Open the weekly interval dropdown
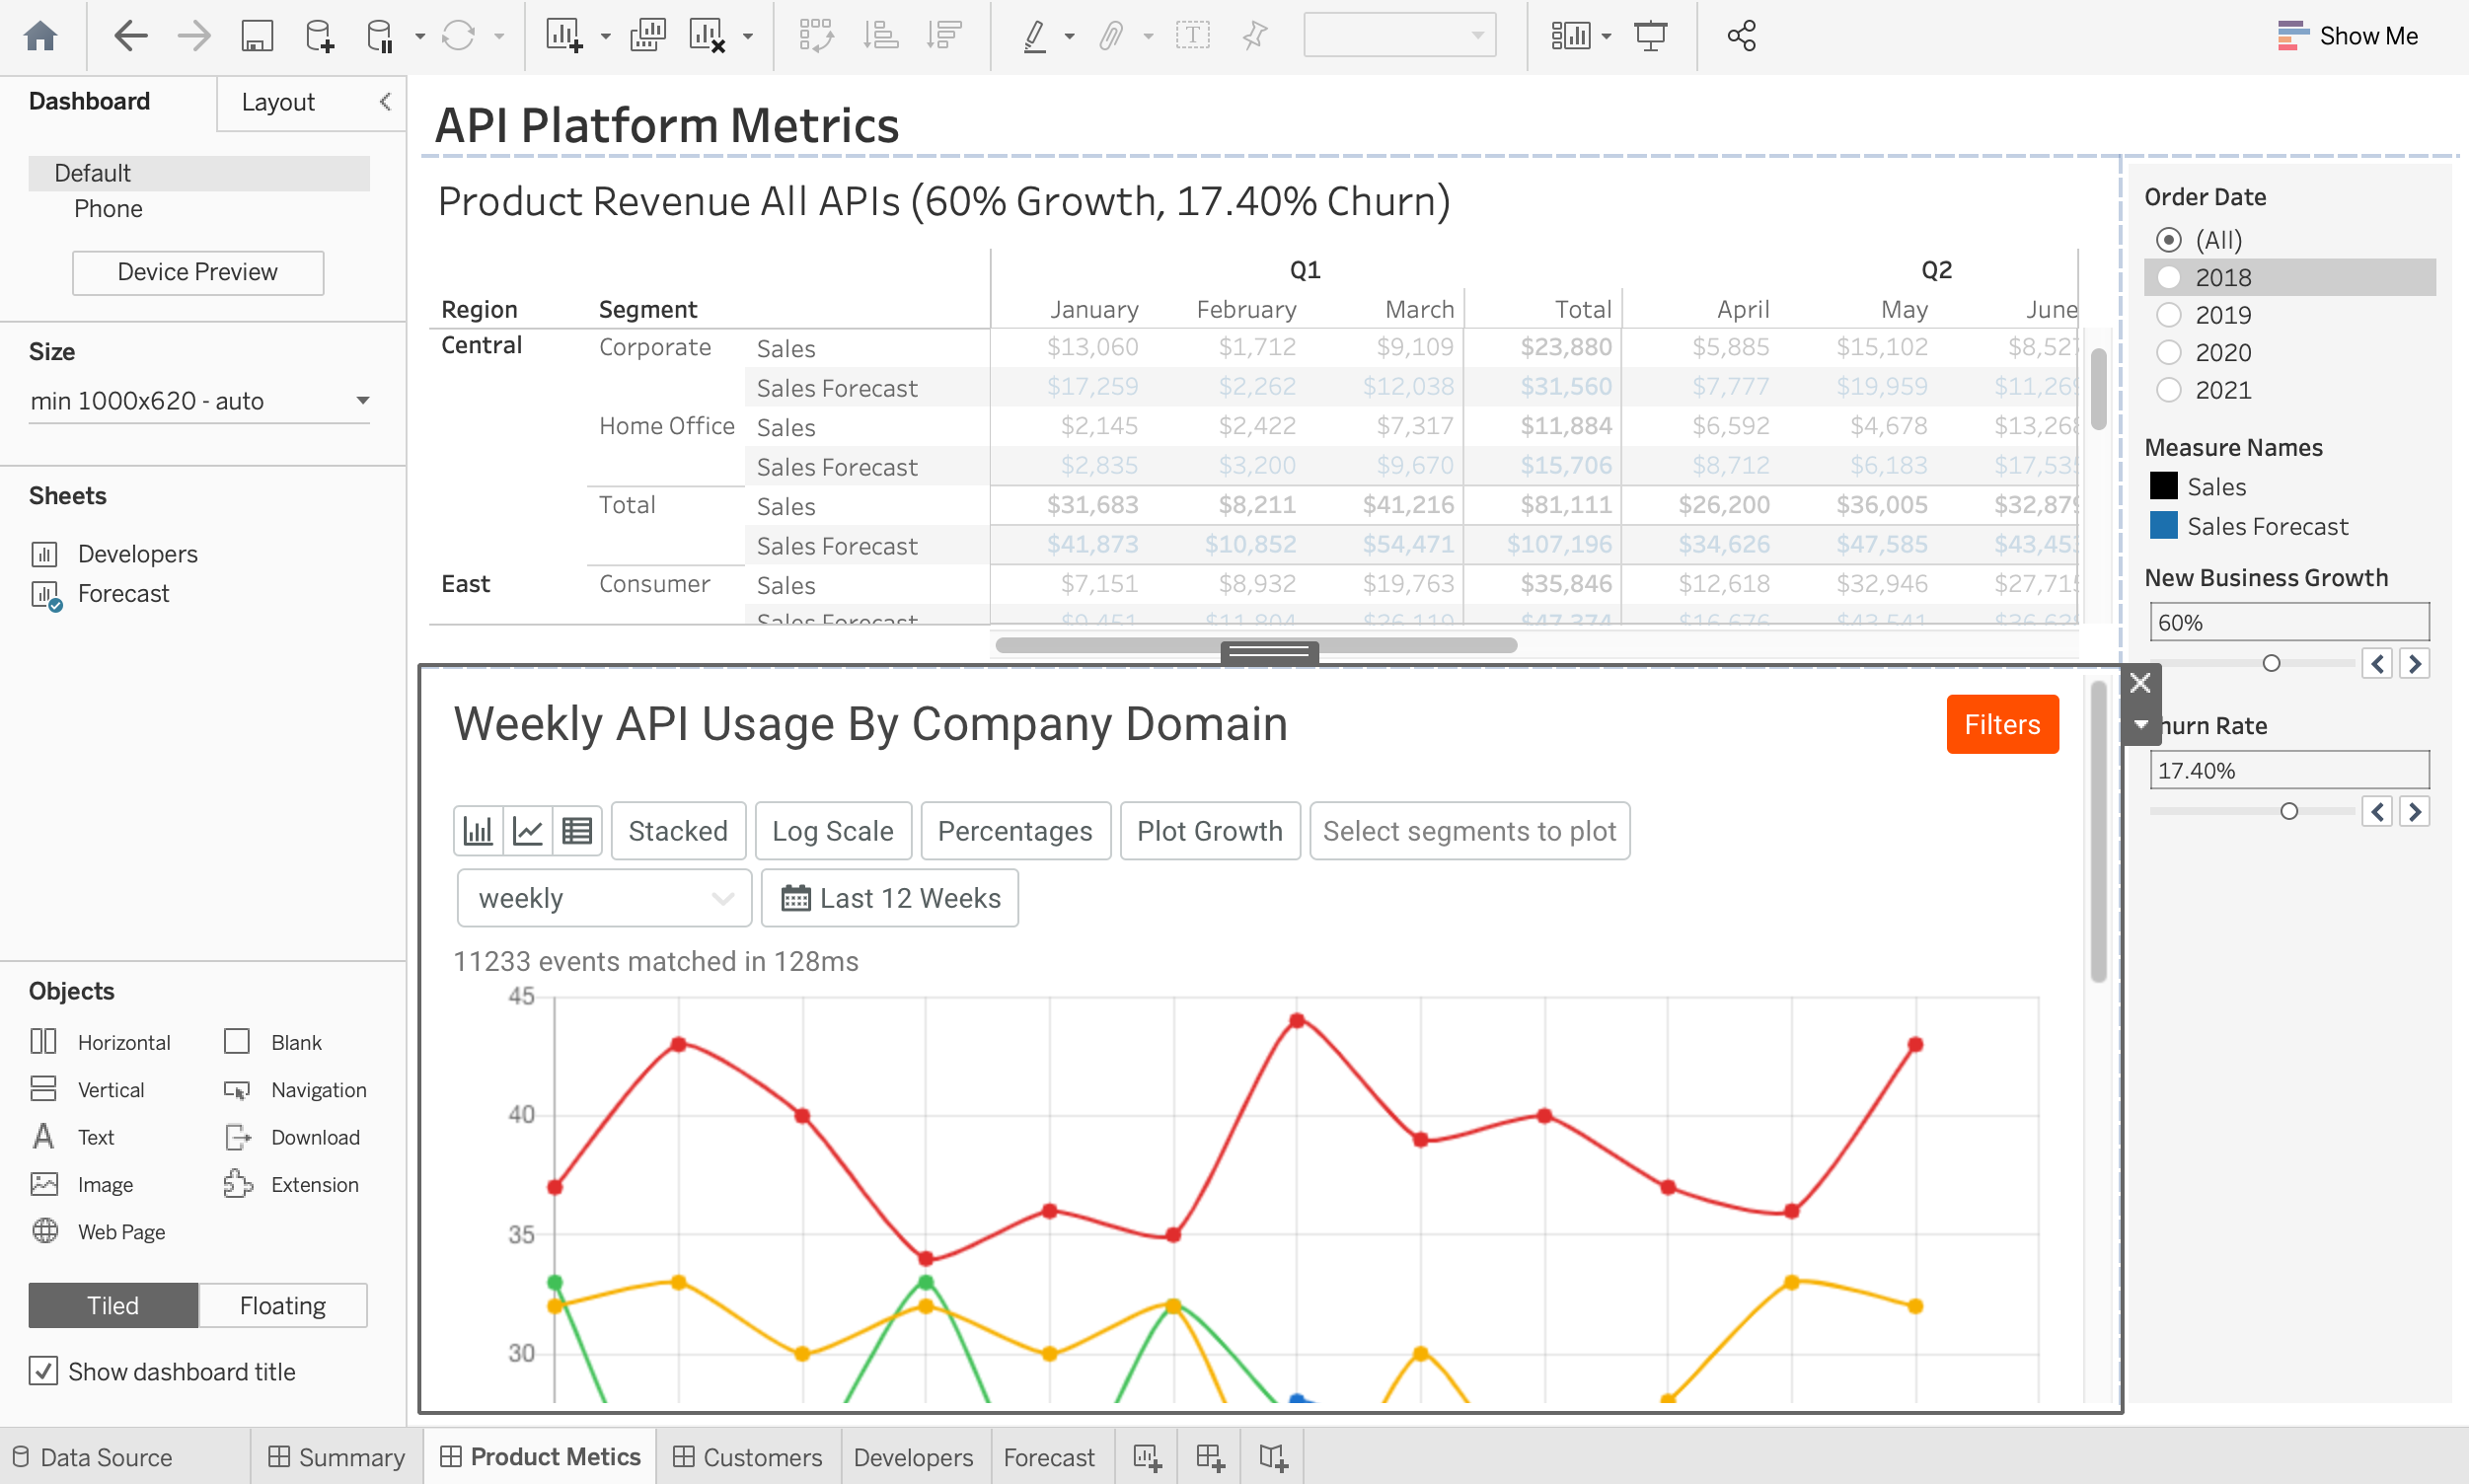This screenshot has width=2469, height=1484. point(604,898)
